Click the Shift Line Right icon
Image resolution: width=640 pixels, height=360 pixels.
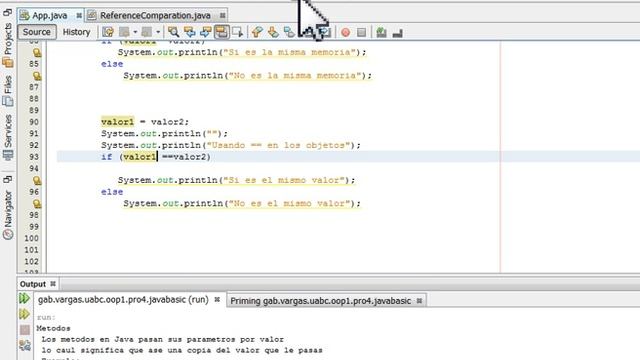[x=325, y=32]
